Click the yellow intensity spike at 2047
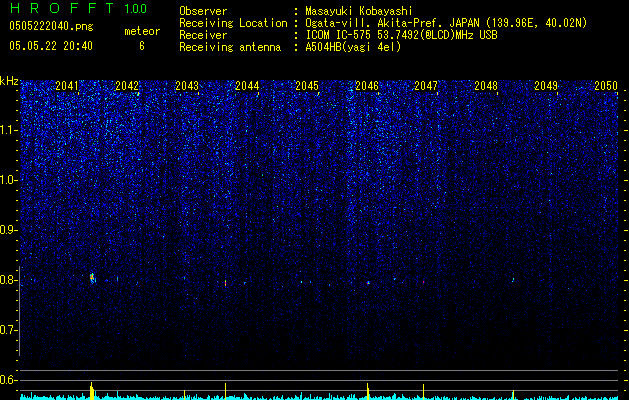This screenshot has width=629, height=400. tap(423, 392)
